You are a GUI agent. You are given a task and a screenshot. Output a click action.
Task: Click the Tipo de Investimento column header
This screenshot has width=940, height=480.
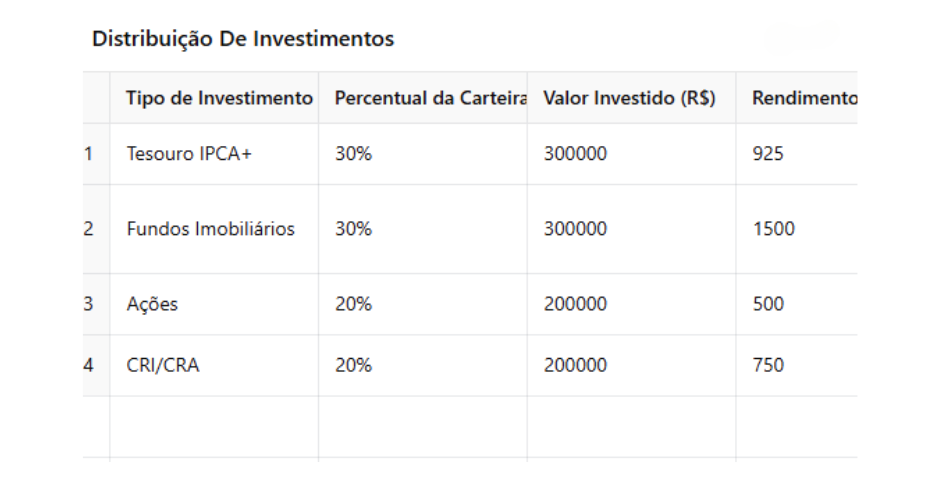[x=219, y=99]
